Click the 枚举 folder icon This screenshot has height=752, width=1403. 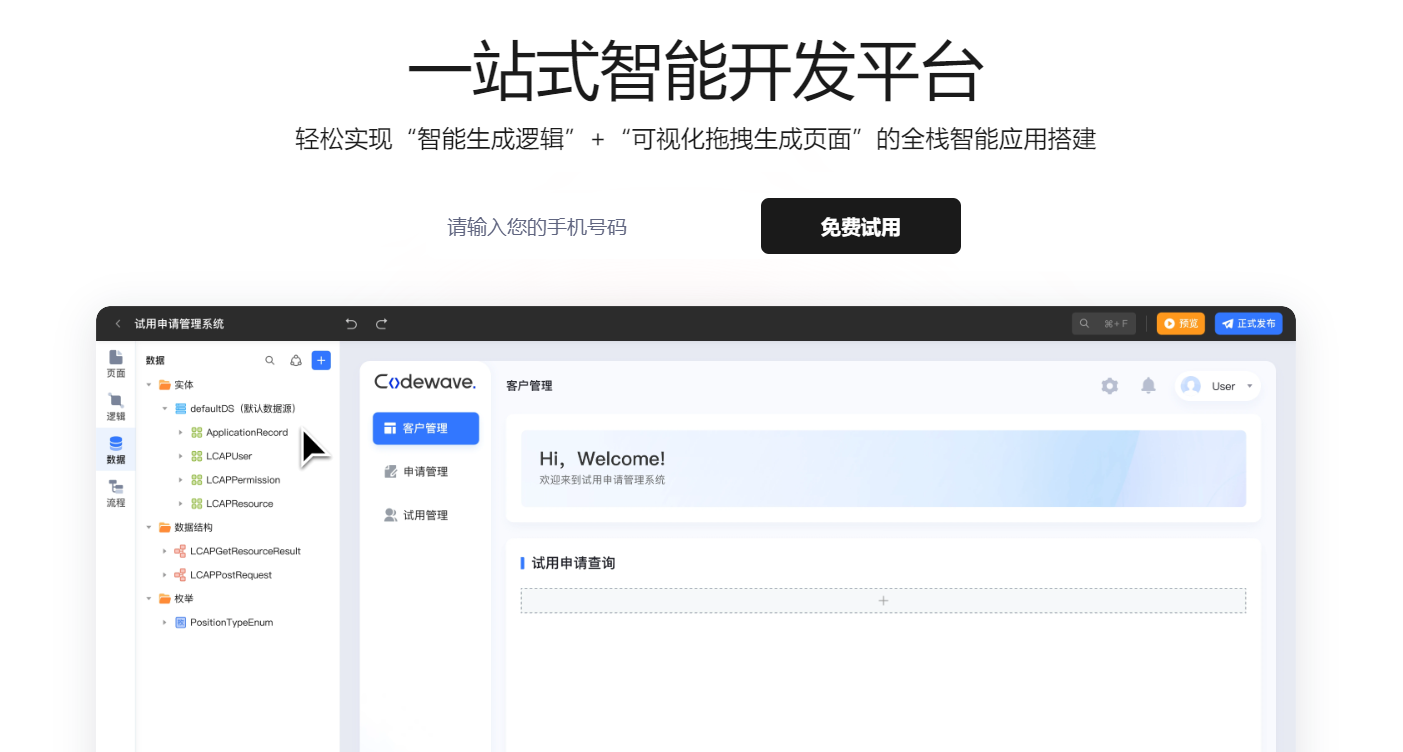pyautogui.click(x=165, y=598)
